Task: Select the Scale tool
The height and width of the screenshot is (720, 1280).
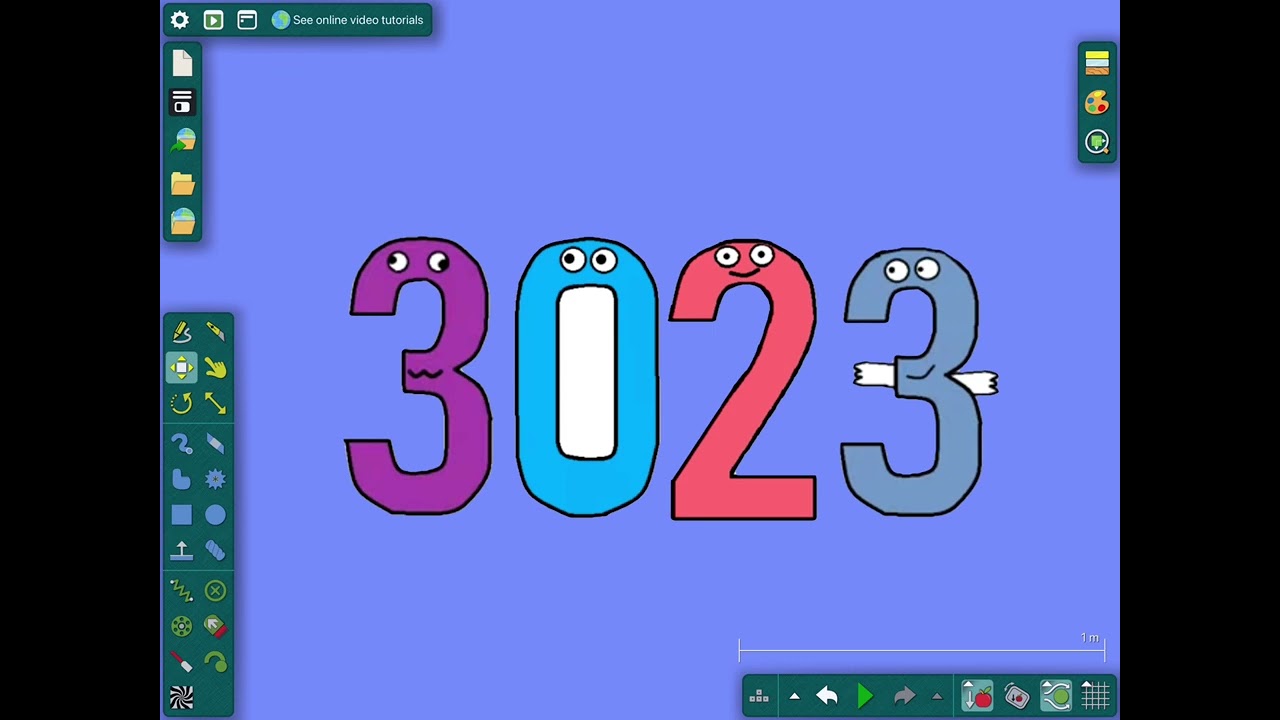Action: [x=215, y=403]
